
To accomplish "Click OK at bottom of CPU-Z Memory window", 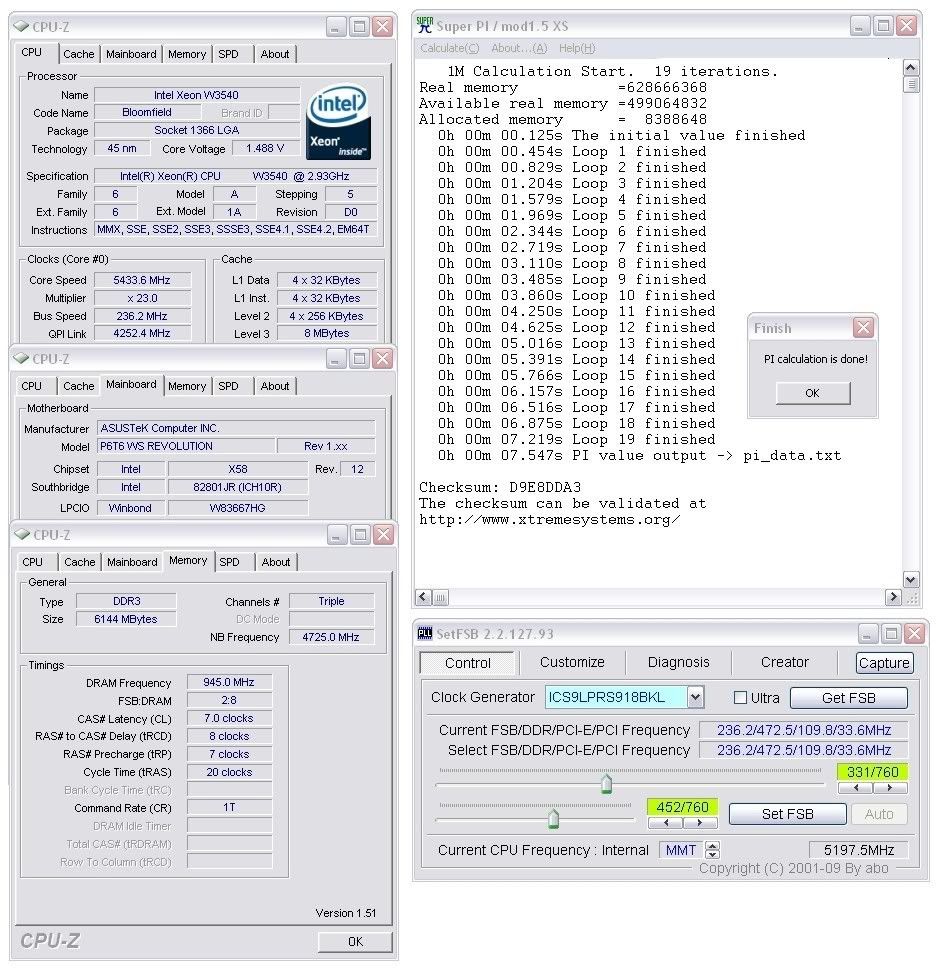I will 355,941.
